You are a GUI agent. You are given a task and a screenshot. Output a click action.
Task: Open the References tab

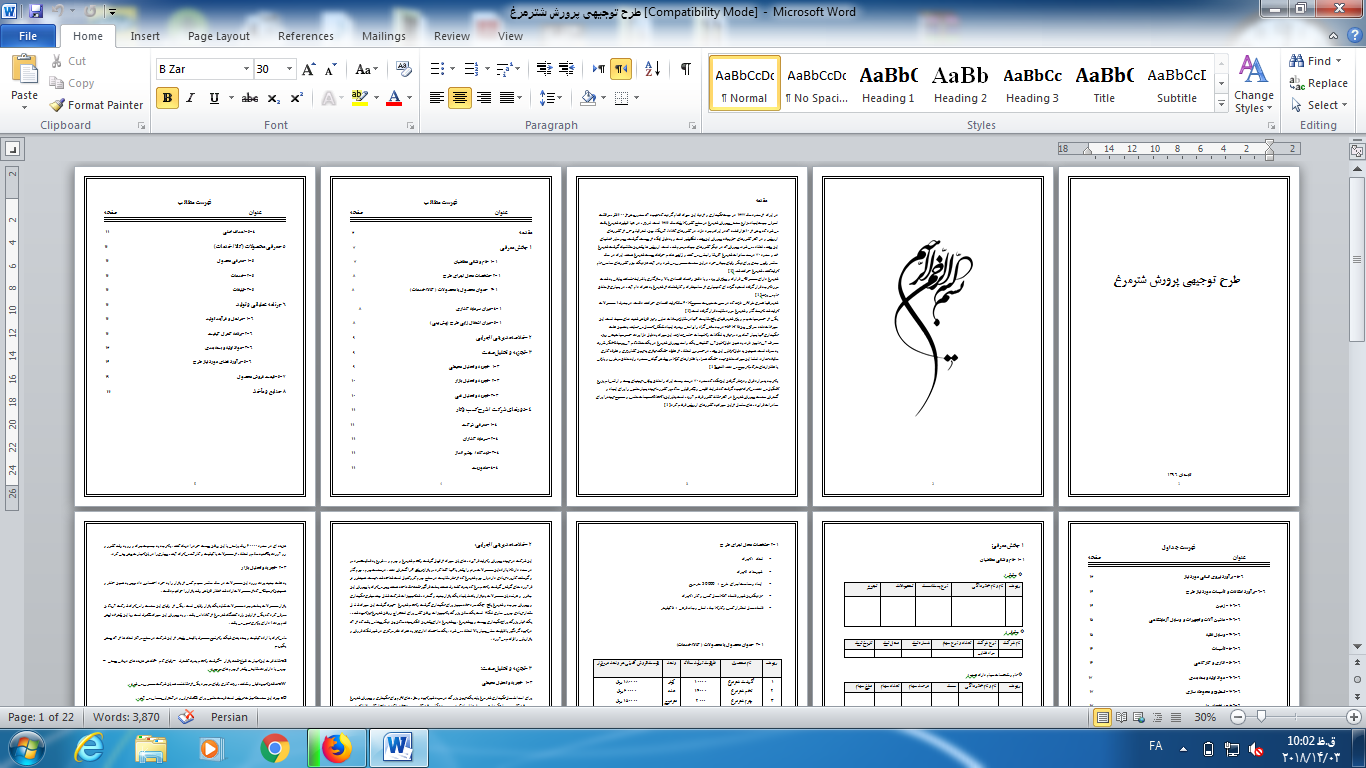point(306,36)
